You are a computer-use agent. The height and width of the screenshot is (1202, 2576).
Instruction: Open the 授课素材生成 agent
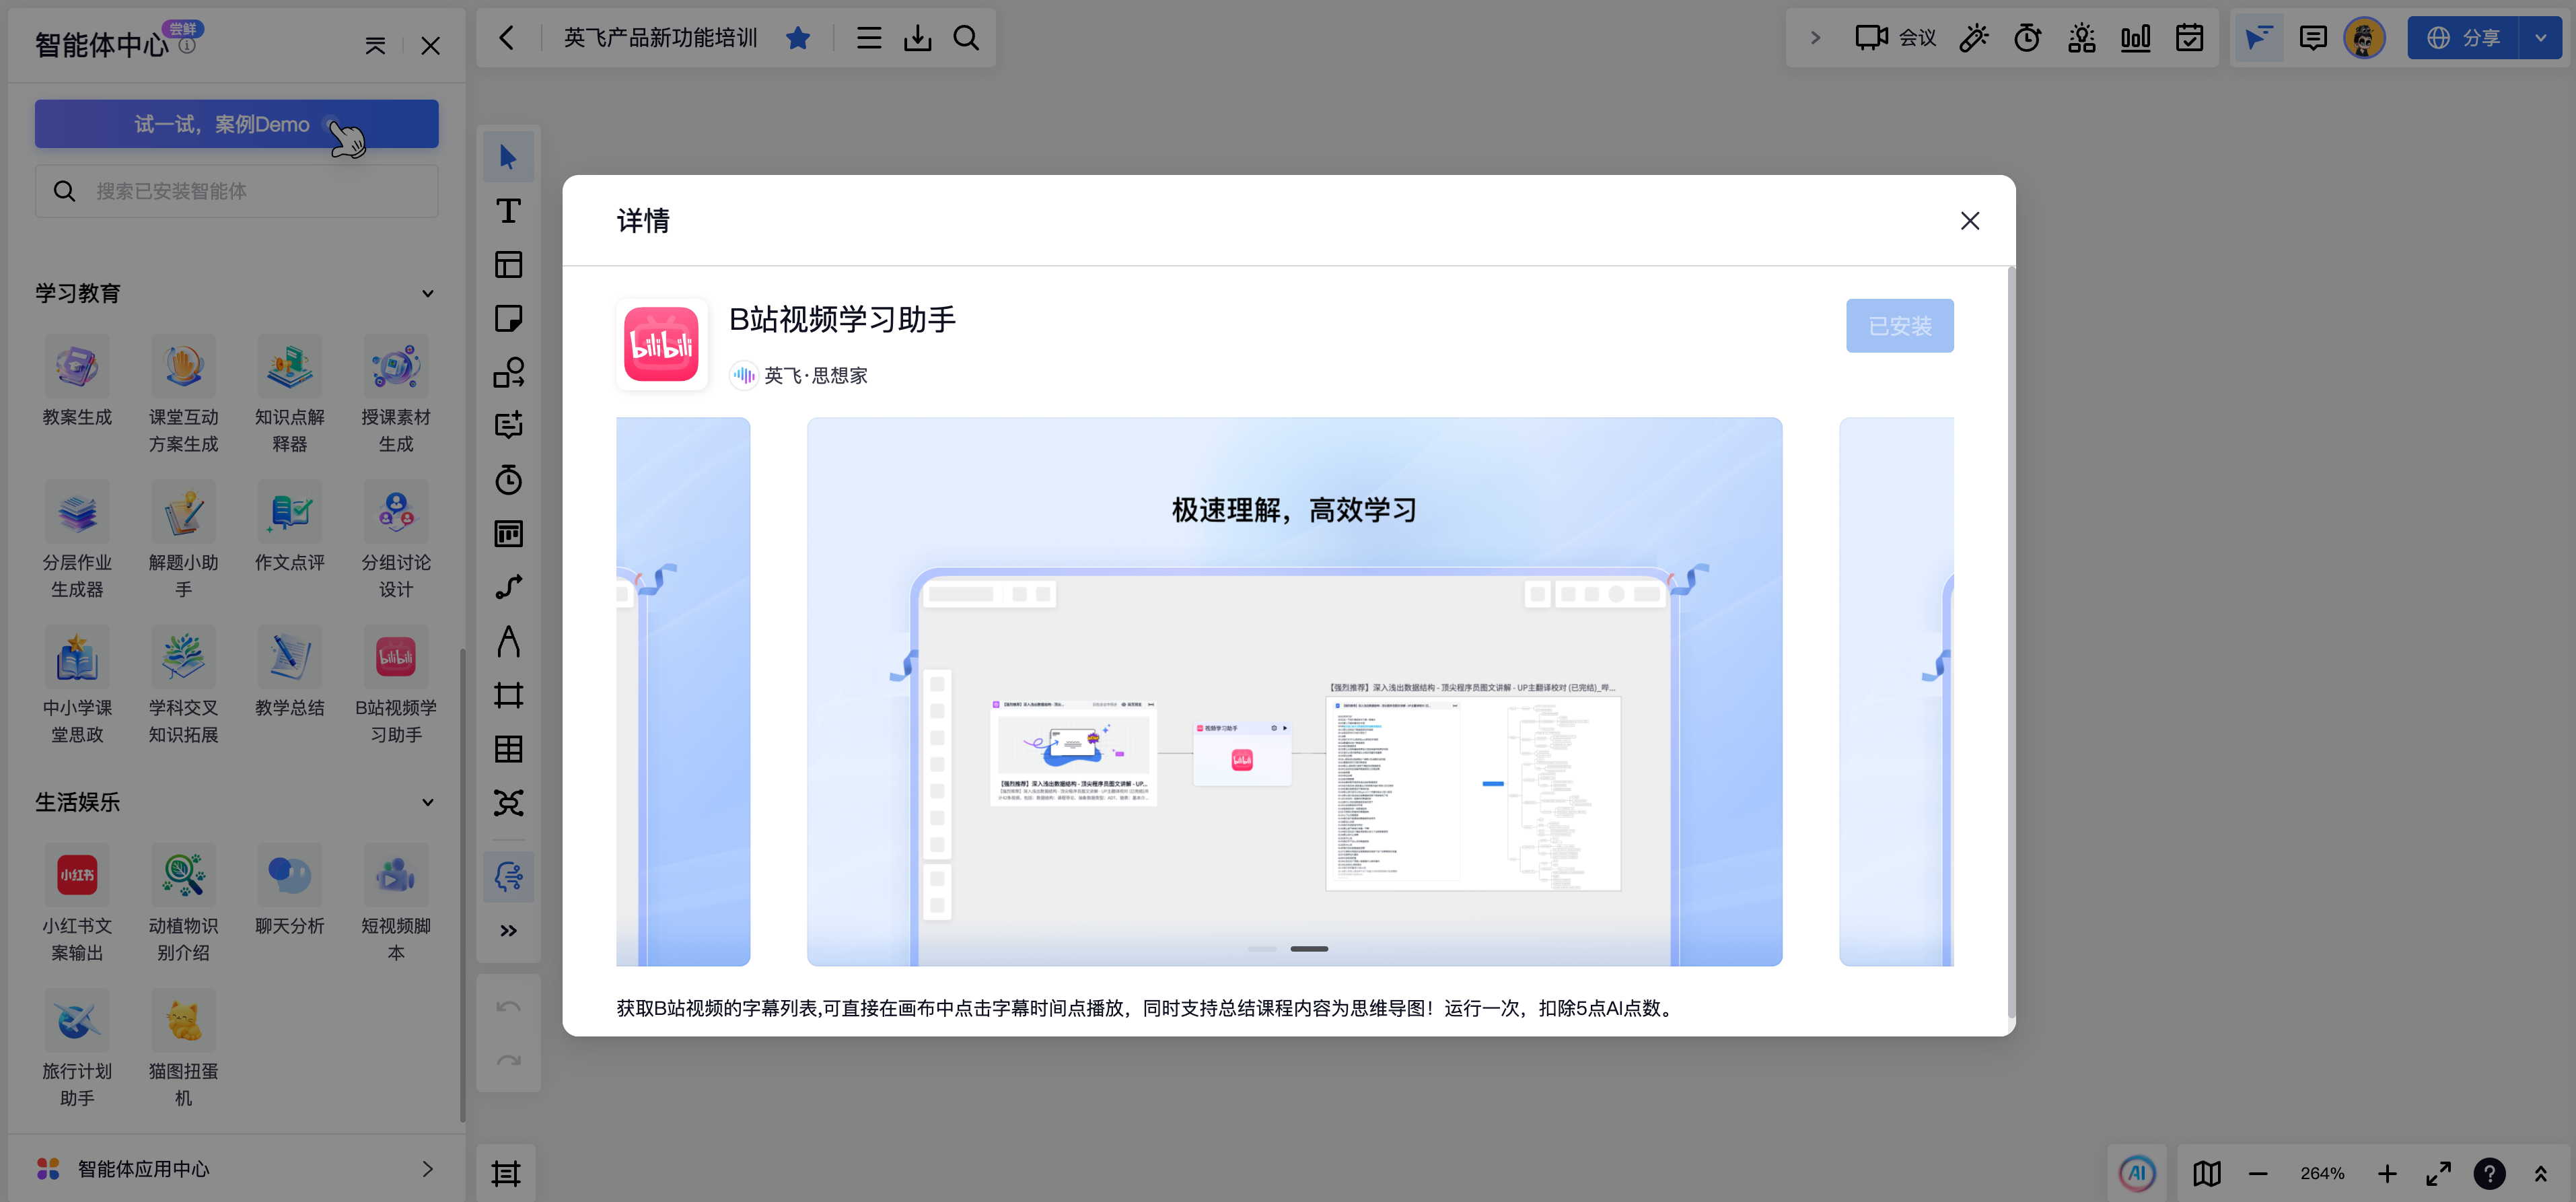[396, 394]
